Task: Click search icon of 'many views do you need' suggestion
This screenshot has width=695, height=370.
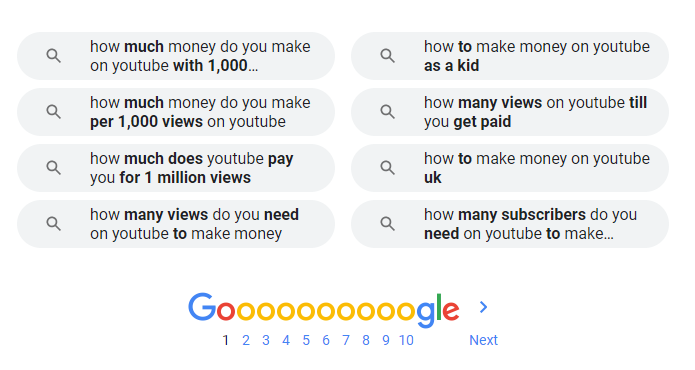Action: pyautogui.click(x=54, y=224)
